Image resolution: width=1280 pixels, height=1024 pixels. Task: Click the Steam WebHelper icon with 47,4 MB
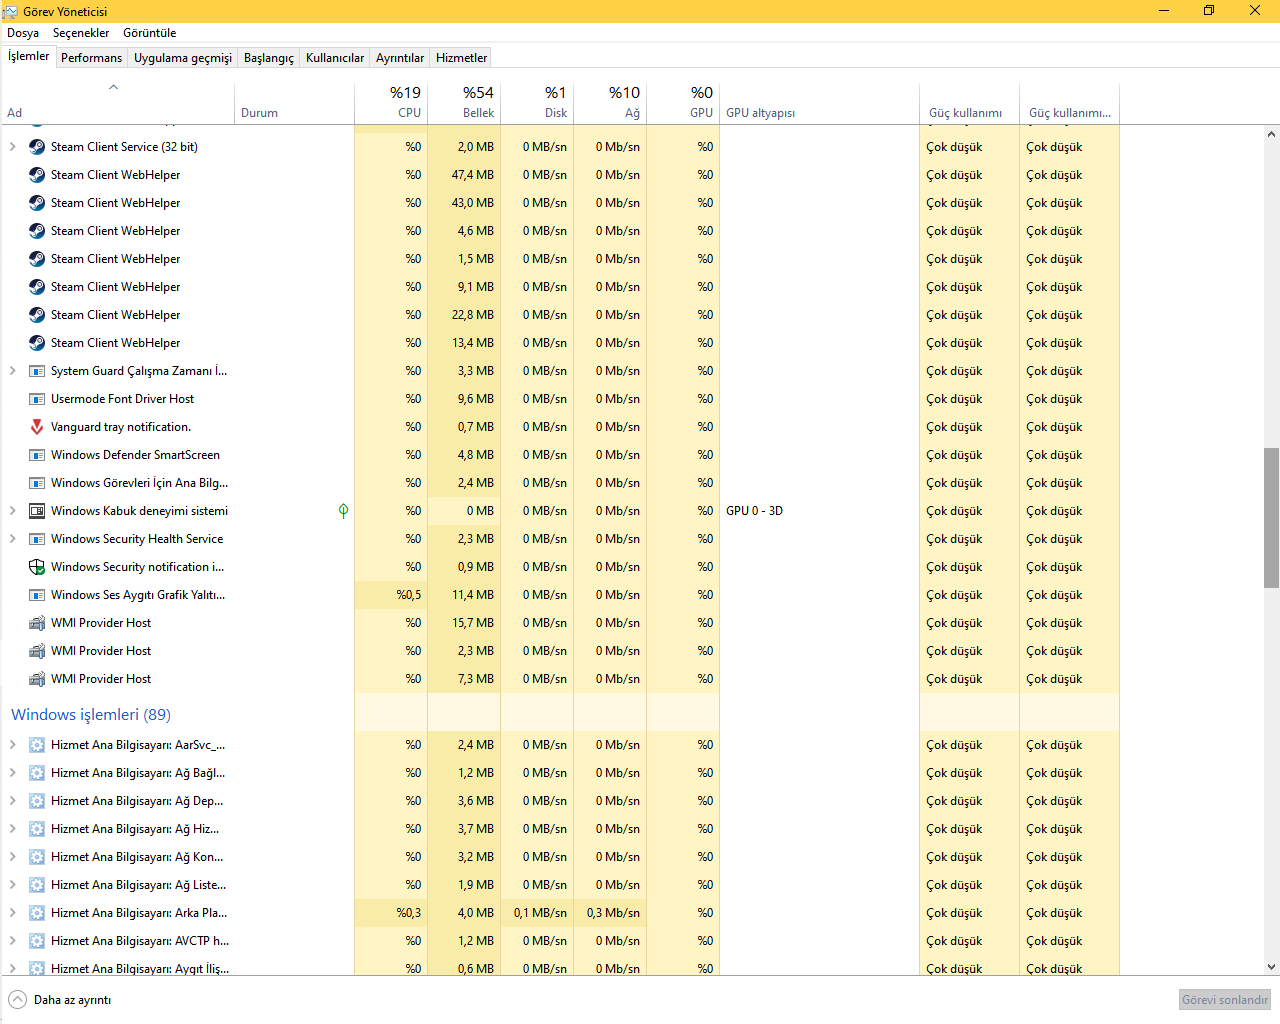37,175
